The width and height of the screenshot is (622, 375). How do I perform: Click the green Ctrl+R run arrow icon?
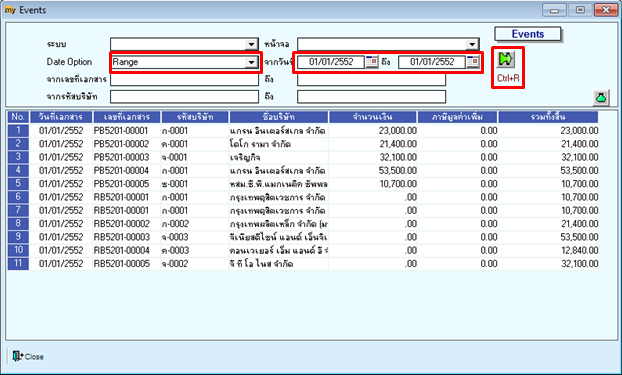(x=506, y=59)
